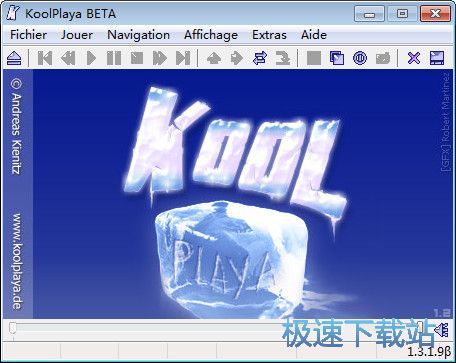Viewport: 456px width, 363px height.
Task: Click the greyed snapshot camera icon
Action: point(383,58)
